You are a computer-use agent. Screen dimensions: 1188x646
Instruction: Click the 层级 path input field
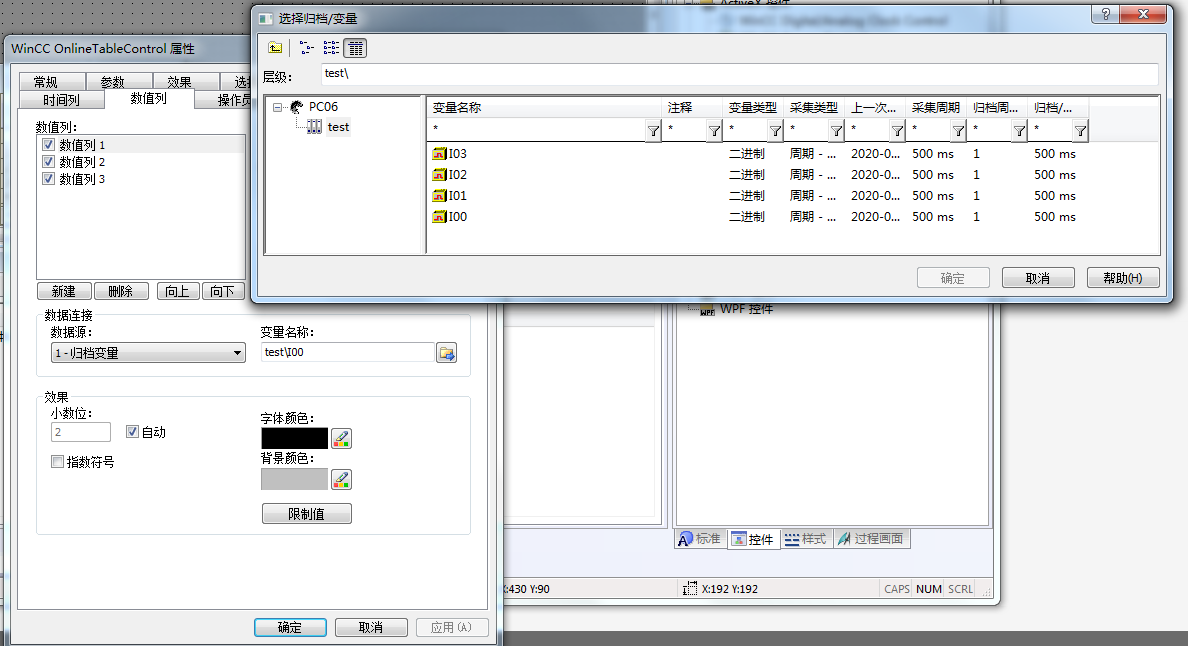click(739, 74)
